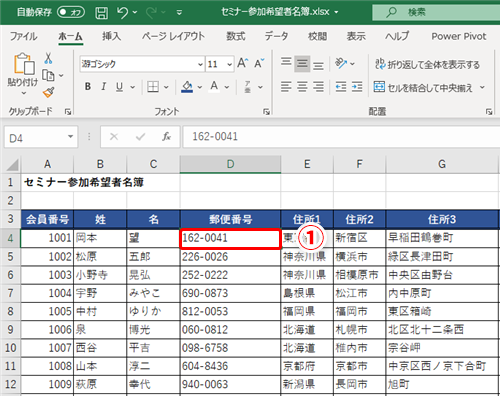500x396 pixels.
Task: Open the font size 11 dropdown
Action: (229, 64)
